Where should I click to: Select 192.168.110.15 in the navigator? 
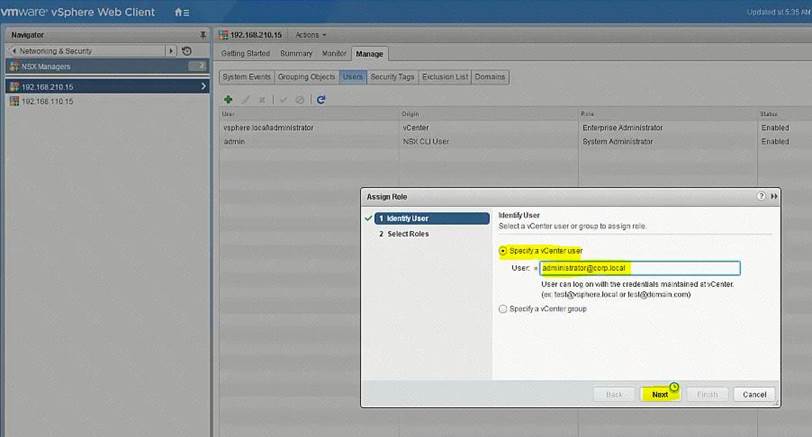pyautogui.click(x=50, y=101)
